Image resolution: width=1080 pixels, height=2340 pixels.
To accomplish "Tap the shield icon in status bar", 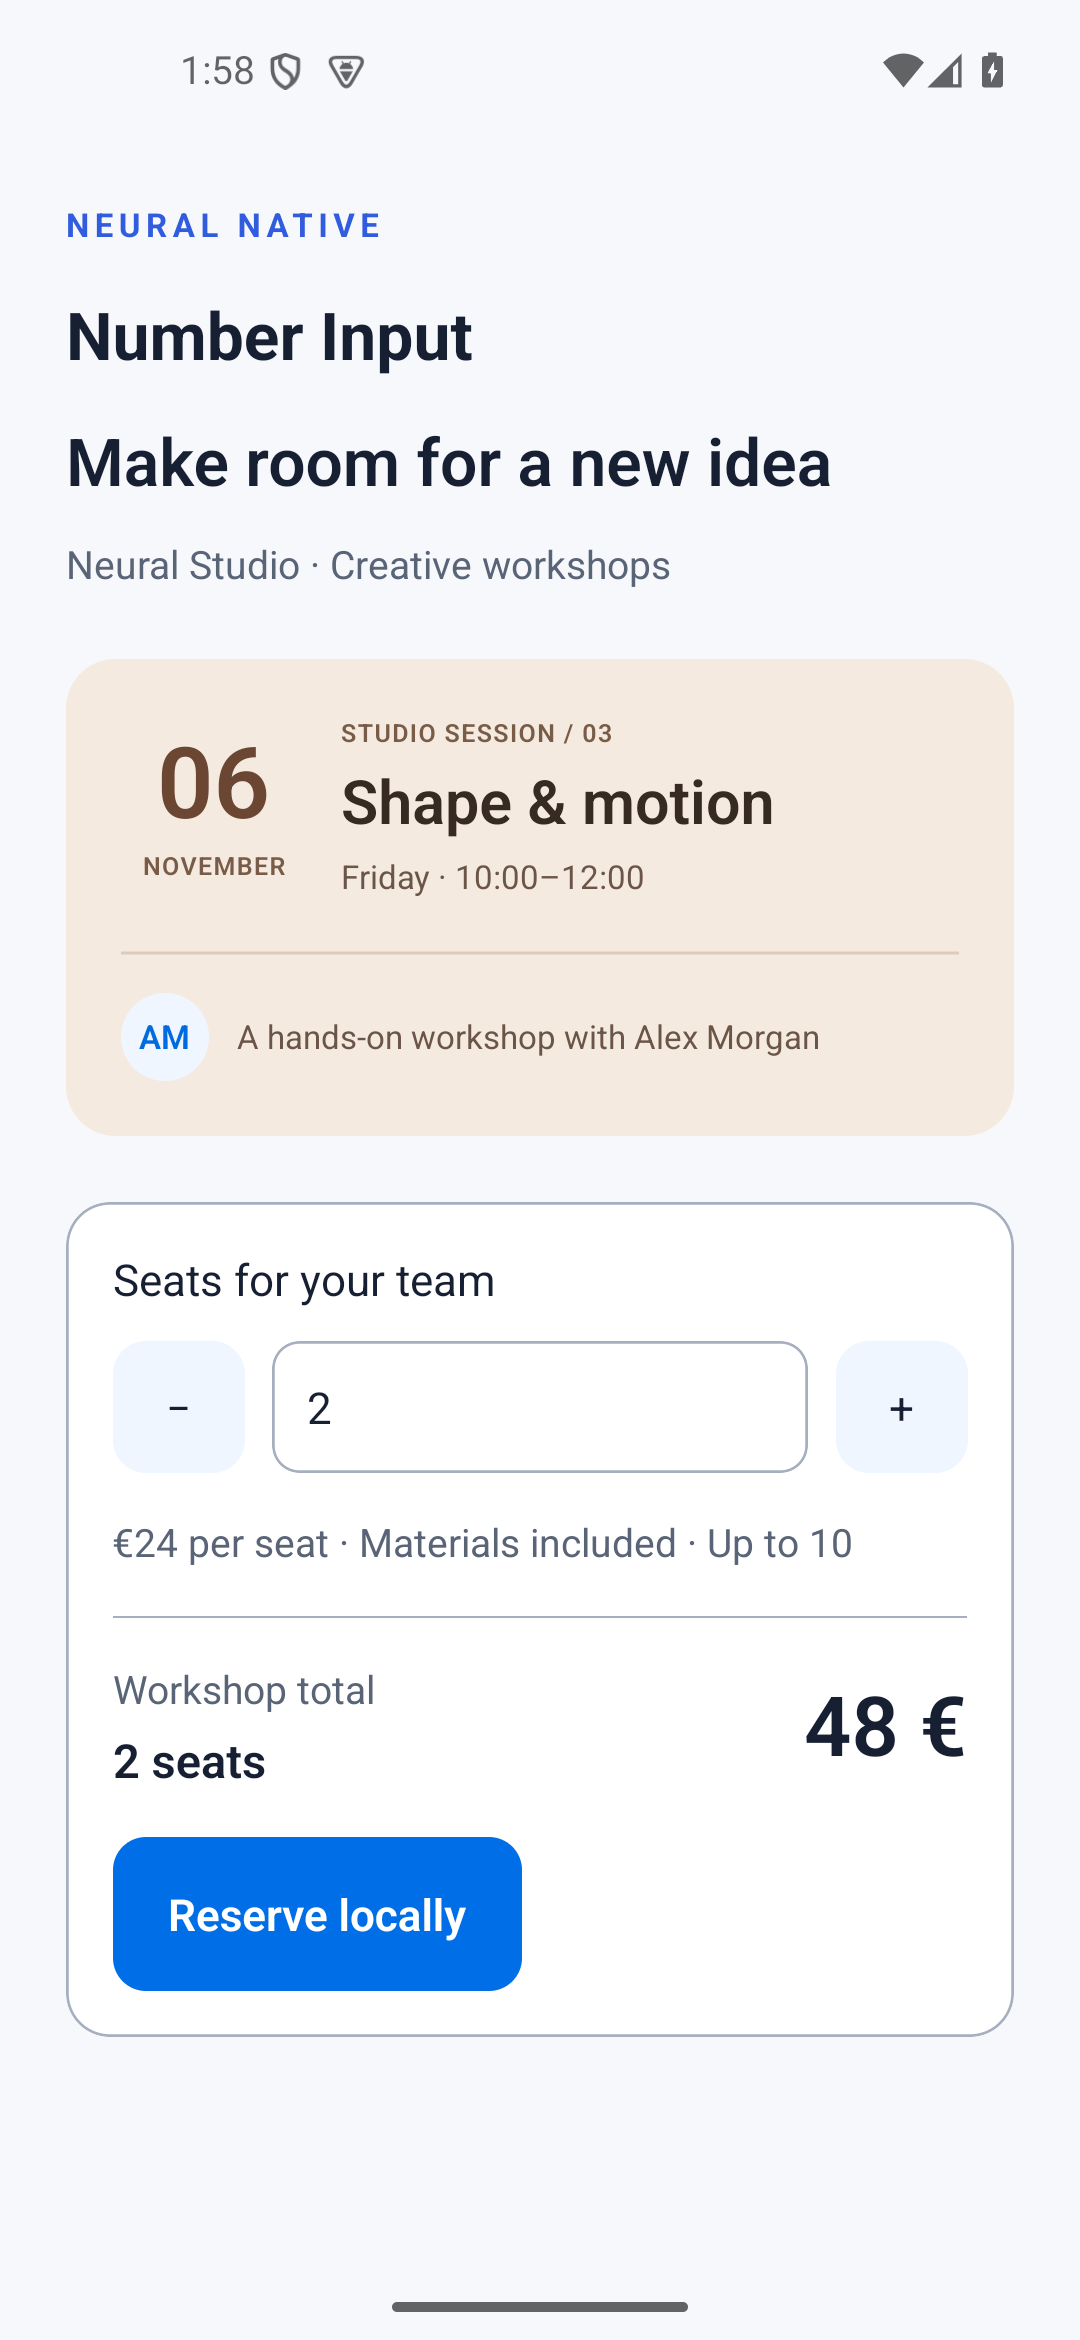I will click(x=286, y=71).
